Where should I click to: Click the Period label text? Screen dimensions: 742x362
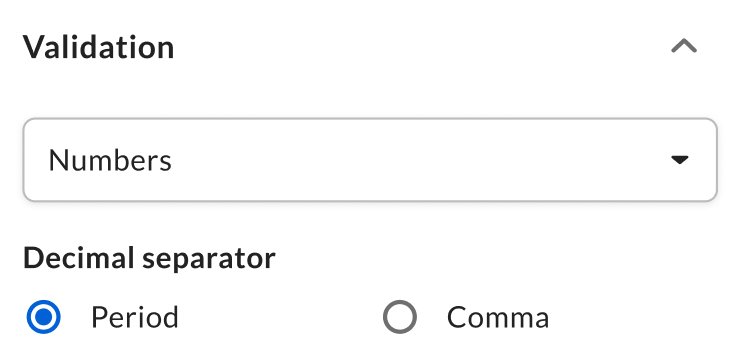pyautogui.click(x=135, y=317)
